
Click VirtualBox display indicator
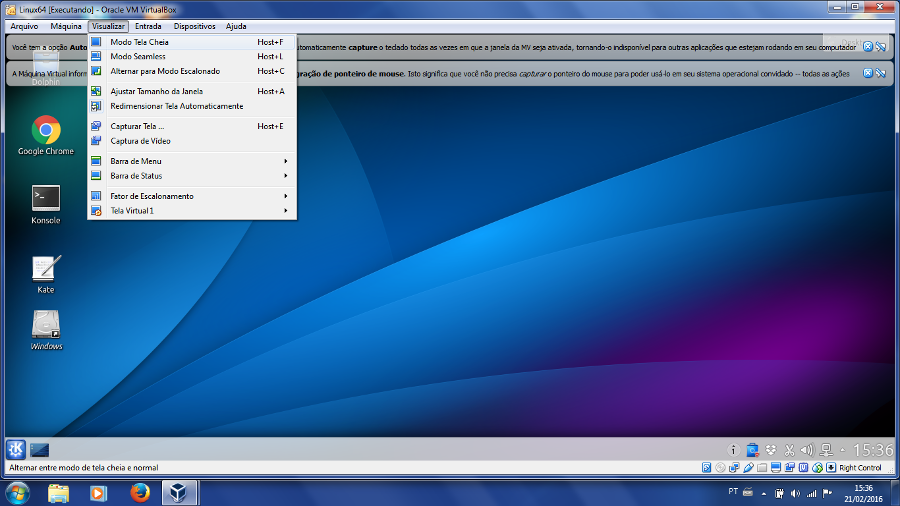coord(775,468)
